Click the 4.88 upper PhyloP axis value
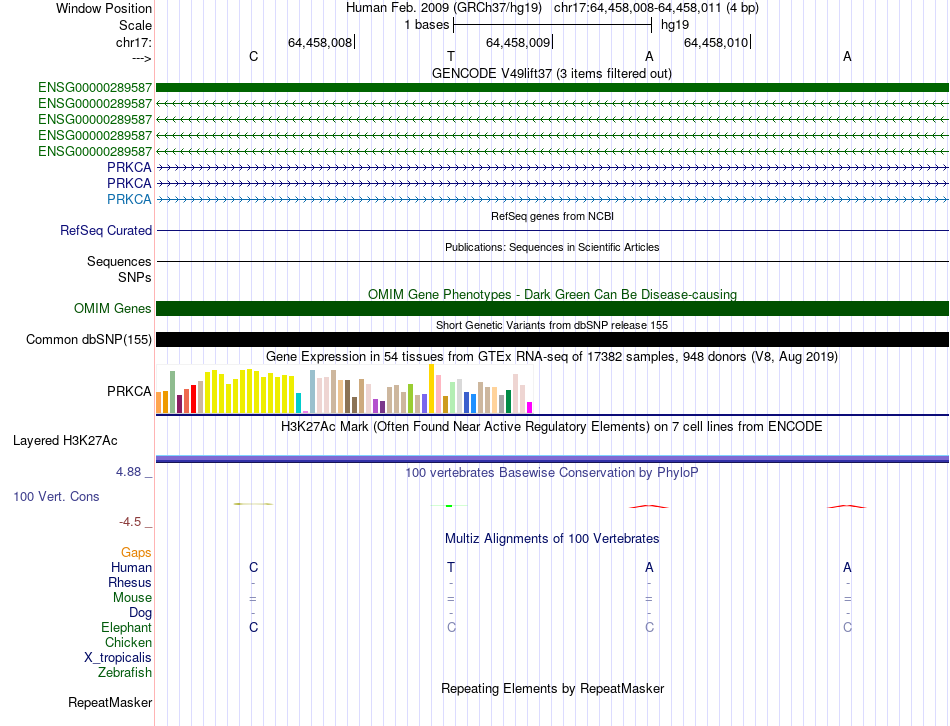The image size is (950, 726). click(x=128, y=471)
